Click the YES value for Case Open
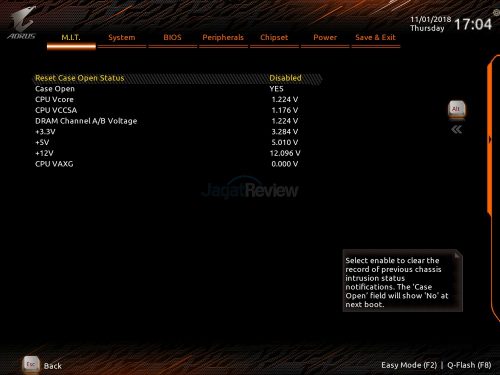 click(x=276, y=89)
